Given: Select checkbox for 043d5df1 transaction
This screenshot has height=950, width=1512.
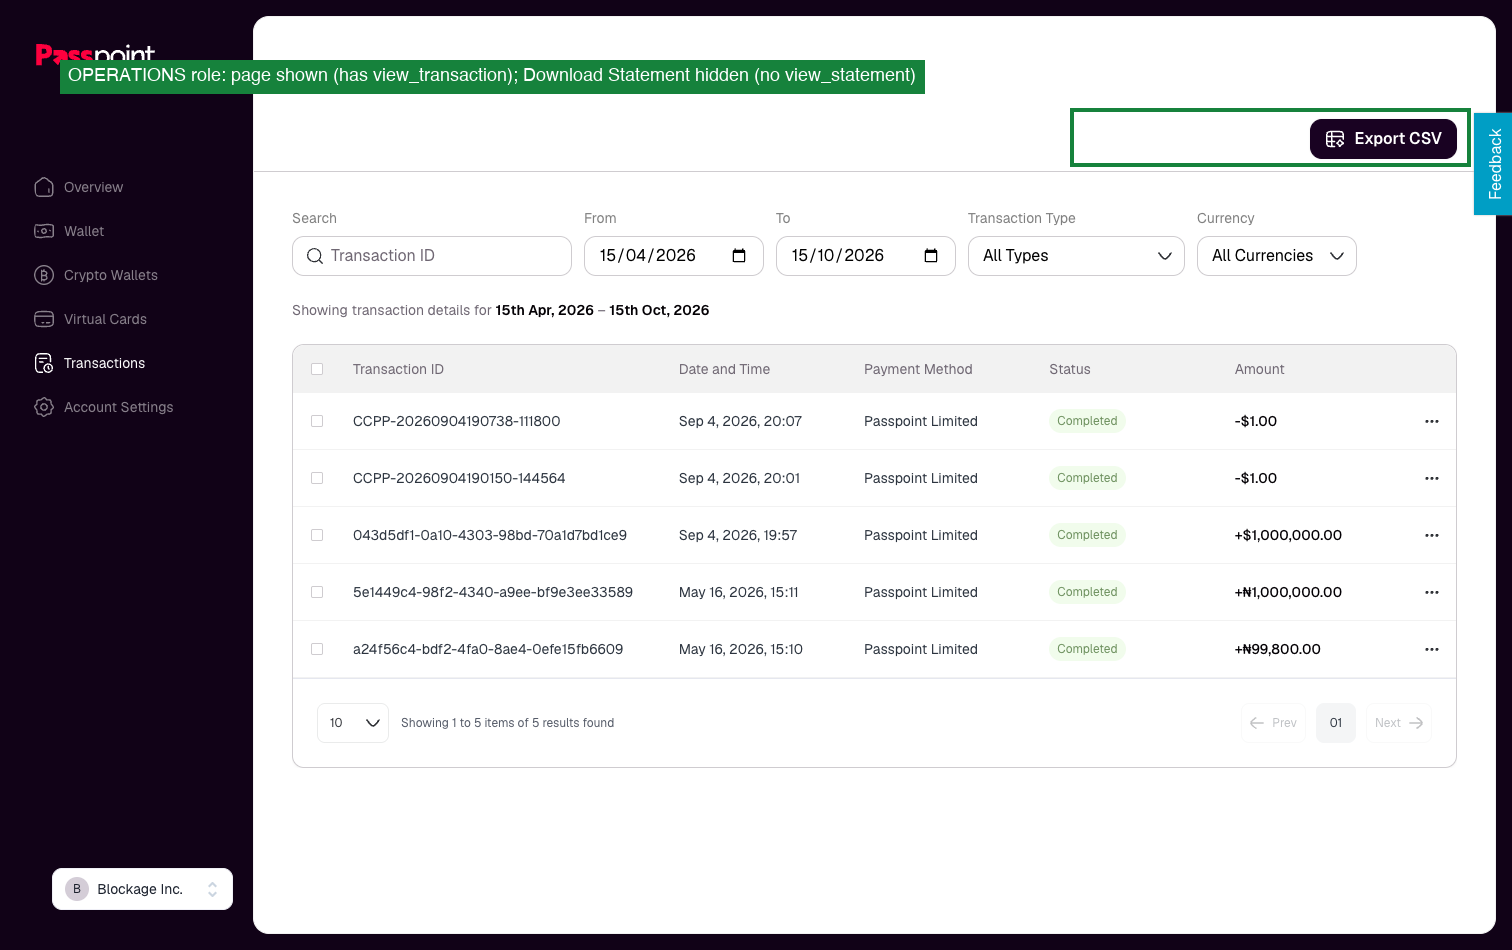Looking at the screenshot, I should tap(317, 535).
